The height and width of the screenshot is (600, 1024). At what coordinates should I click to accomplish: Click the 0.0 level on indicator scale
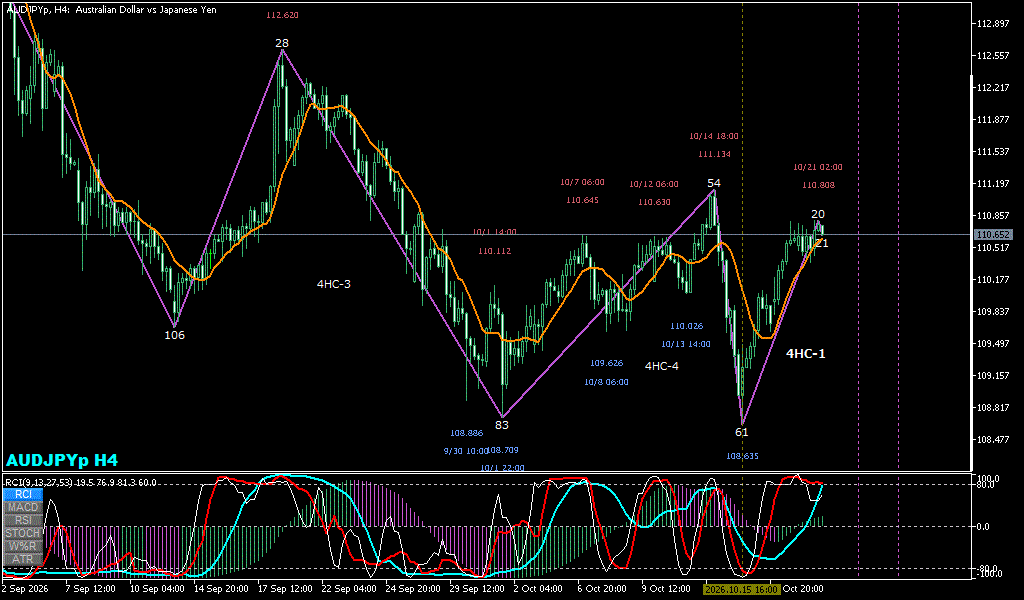coord(982,526)
